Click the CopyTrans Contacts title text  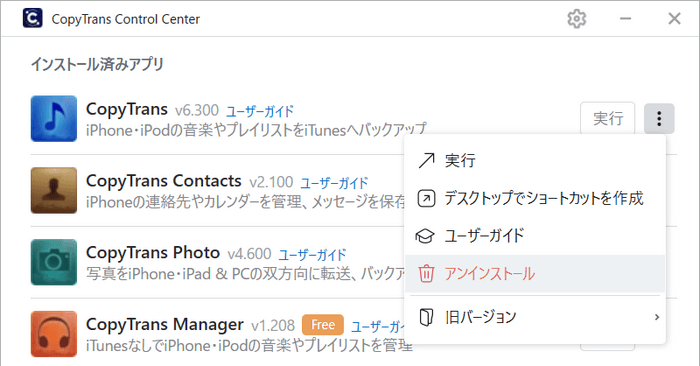[x=163, y=181]
